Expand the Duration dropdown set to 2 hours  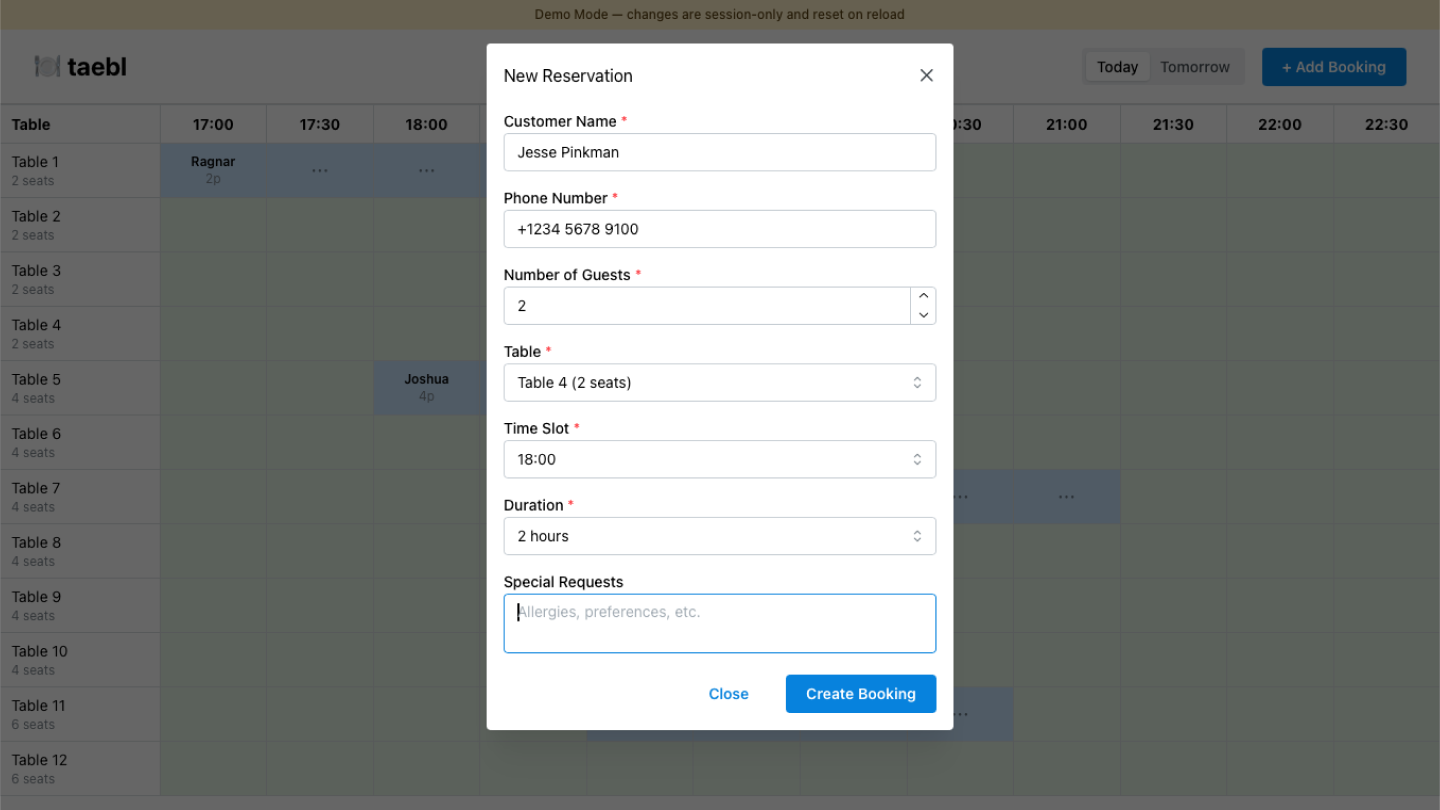719,536
